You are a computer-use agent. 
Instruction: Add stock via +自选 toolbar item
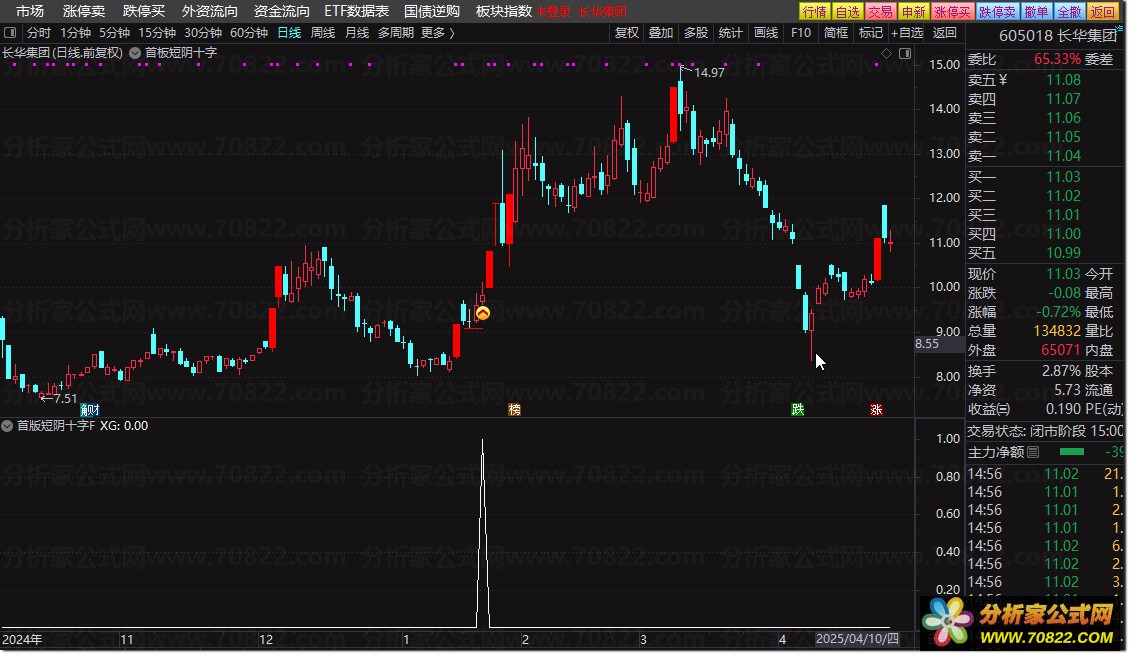(x=907, y=32)
